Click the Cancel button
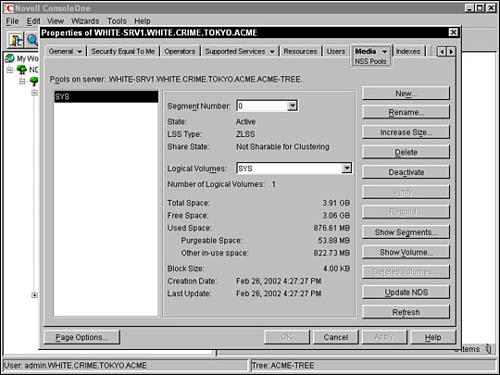Viewport: 500px width, 375px height. coord(336,337)
